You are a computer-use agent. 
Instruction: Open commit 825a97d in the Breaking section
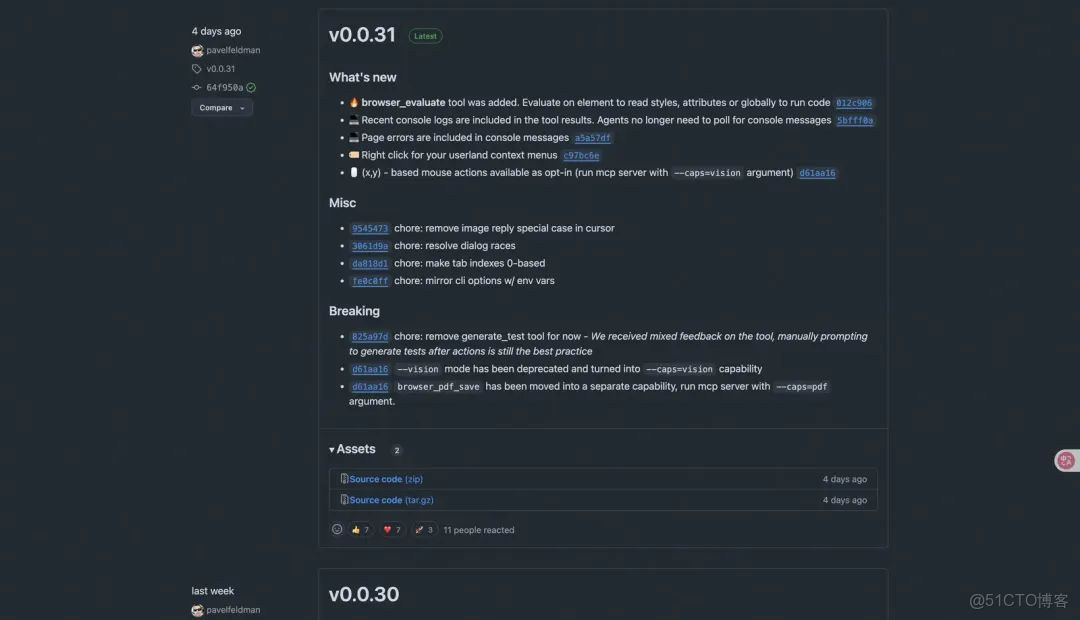pyautogui.click(x=370, y=336)
